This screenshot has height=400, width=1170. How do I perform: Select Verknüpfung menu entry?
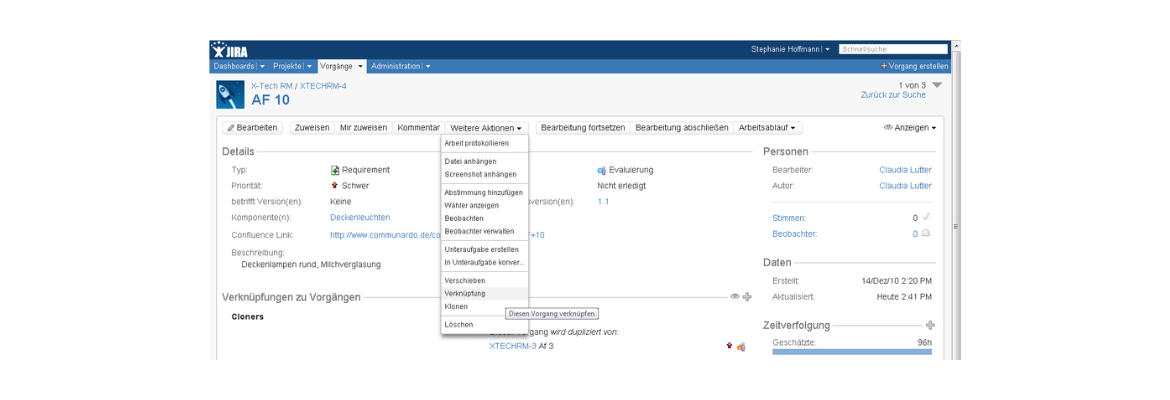485,293
